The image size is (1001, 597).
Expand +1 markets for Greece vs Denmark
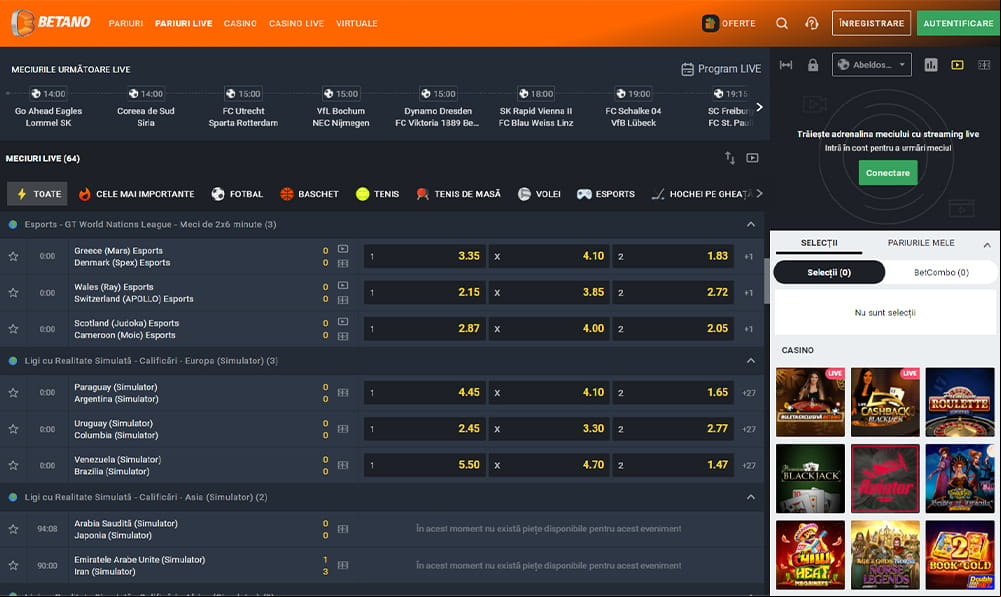(748, 257)
